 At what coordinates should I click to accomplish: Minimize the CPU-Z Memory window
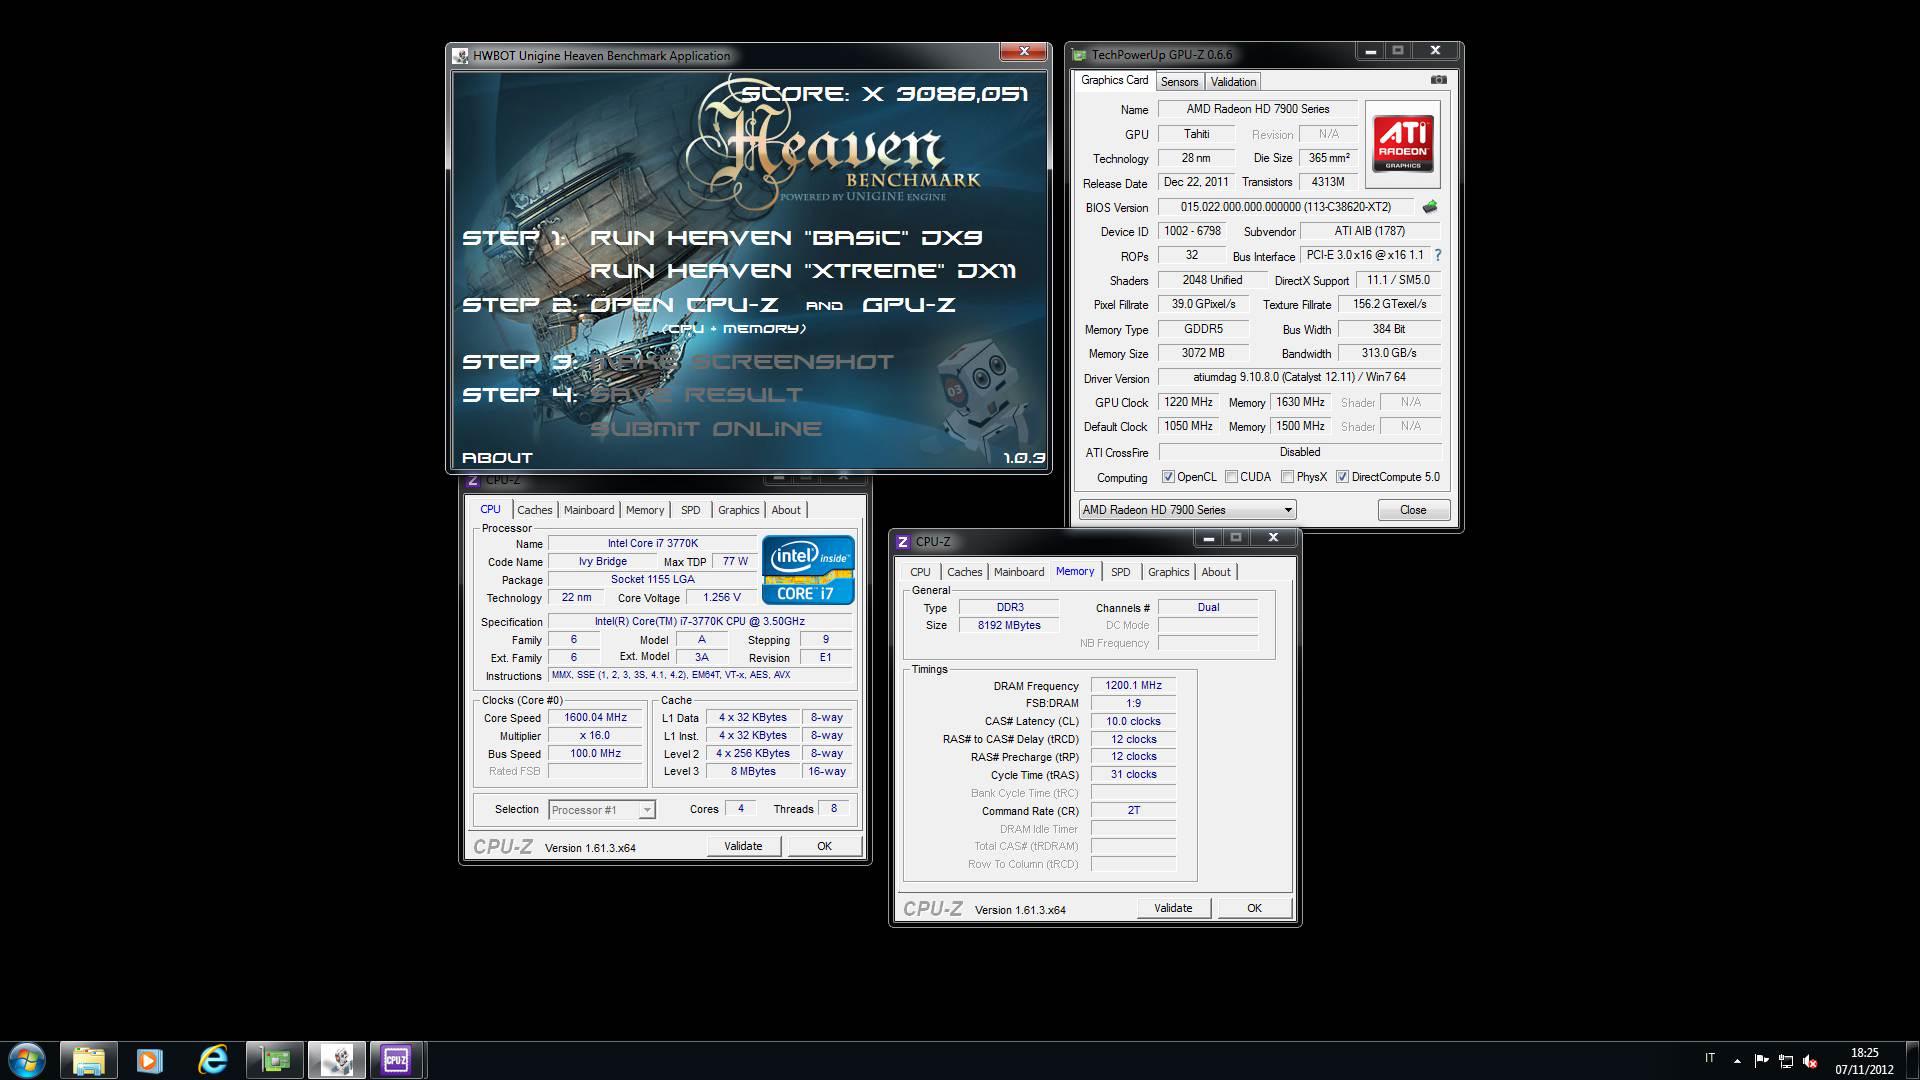pyautogui.click(x=1208, y=538)
